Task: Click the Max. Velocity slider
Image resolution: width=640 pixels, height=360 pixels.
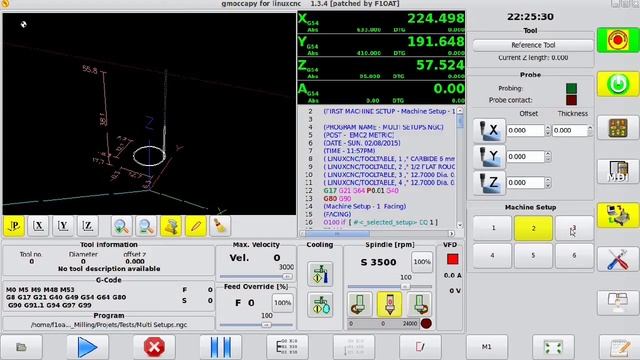Action: pyautogui.click(x=256, y=276)
